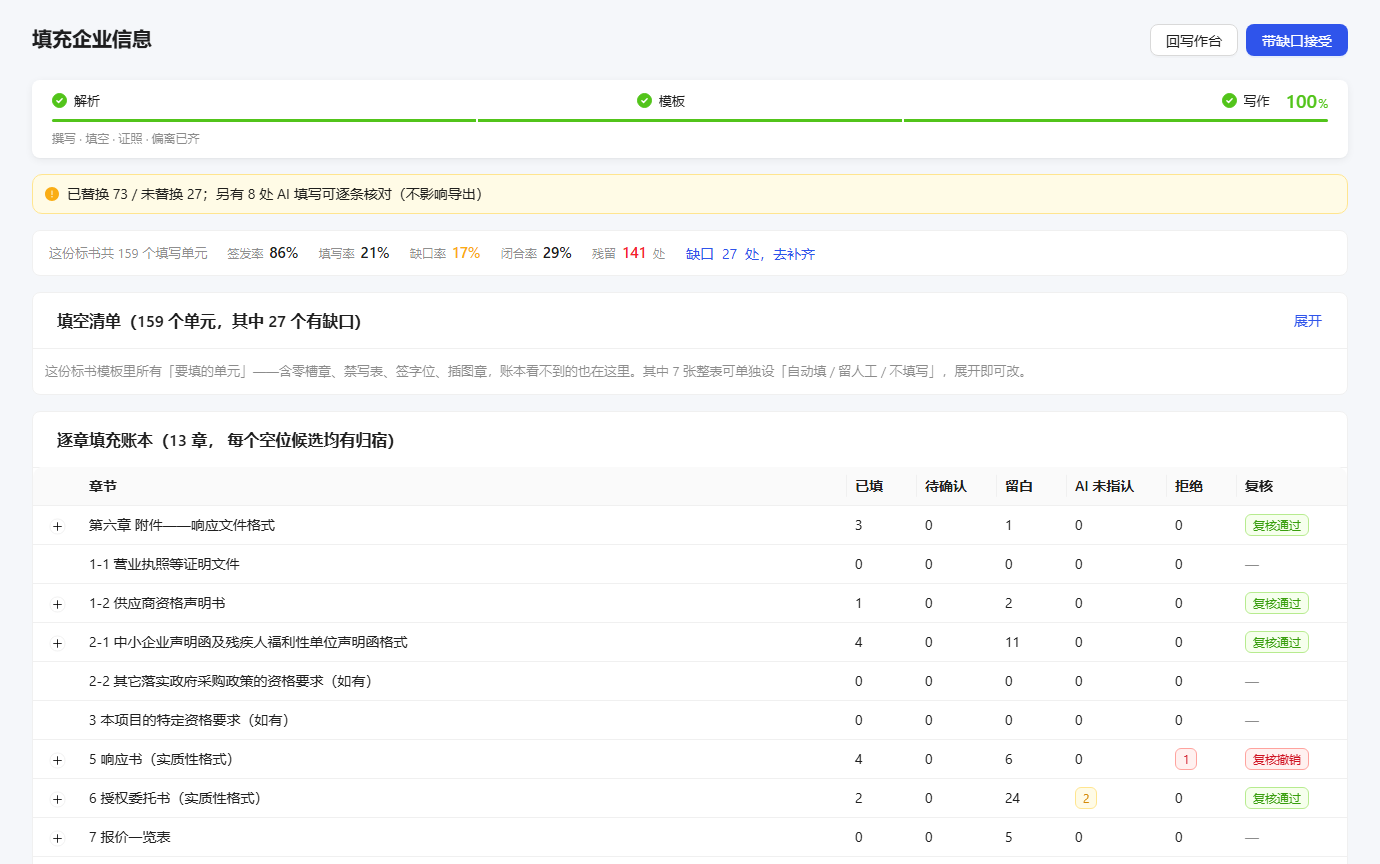
Task: Open the 缺口 27 处，去补齐 link
Action: 750,254
